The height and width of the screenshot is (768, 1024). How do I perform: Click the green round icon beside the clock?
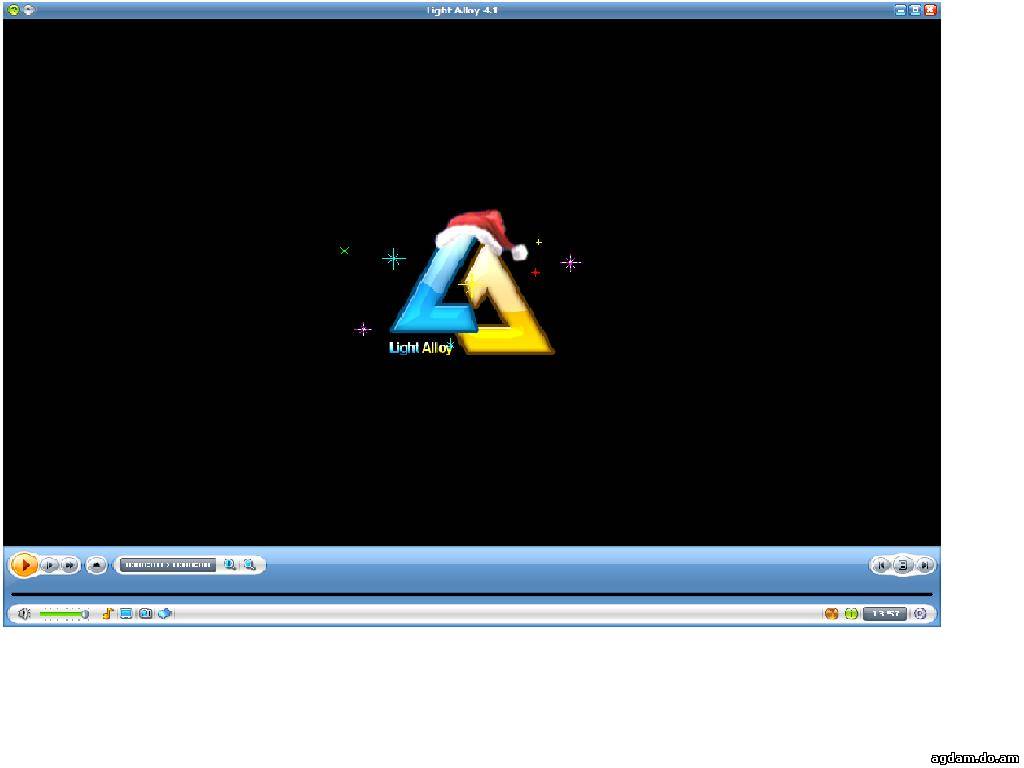coord(851,614)
